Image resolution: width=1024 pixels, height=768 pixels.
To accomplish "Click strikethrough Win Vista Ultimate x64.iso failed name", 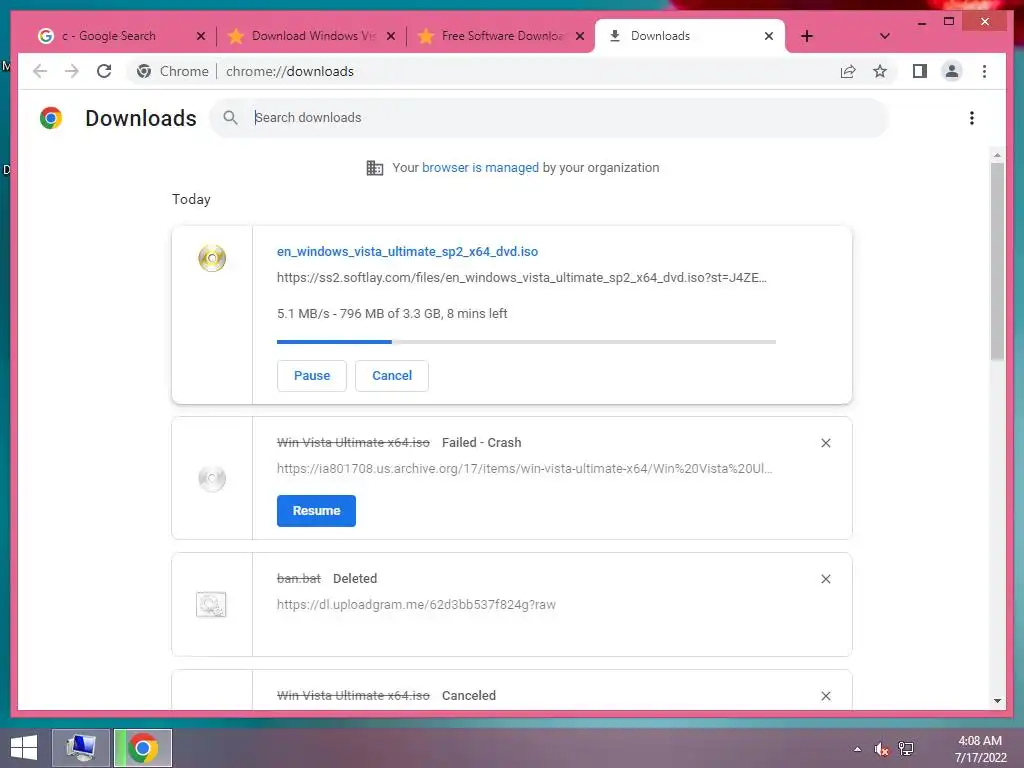I will pyautogui.click(x=353, y=443).
